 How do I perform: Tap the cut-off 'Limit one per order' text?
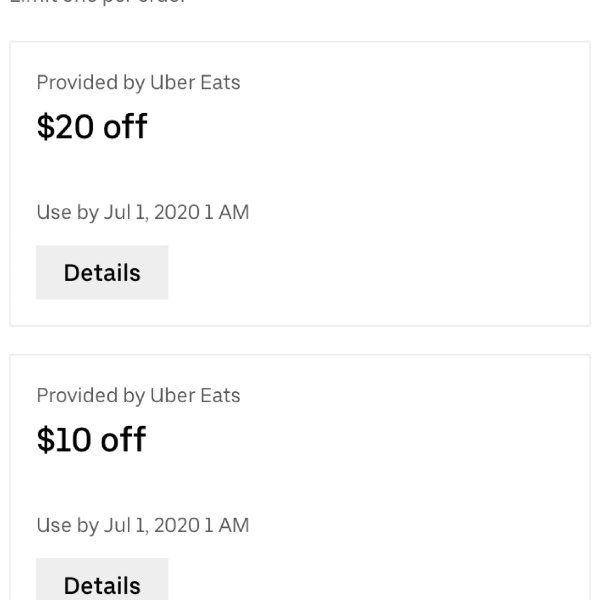(x=98, y=2)
